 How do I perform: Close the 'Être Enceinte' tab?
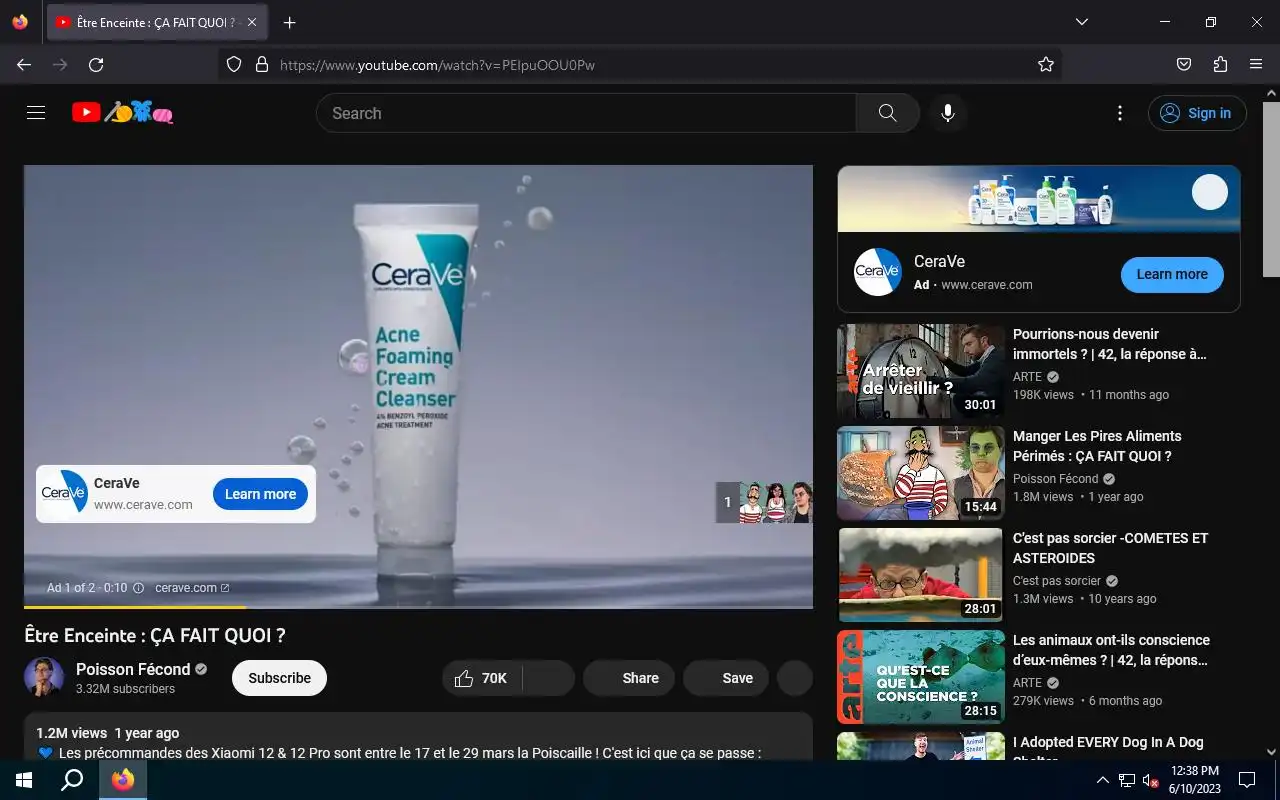[x=251, y=22]
